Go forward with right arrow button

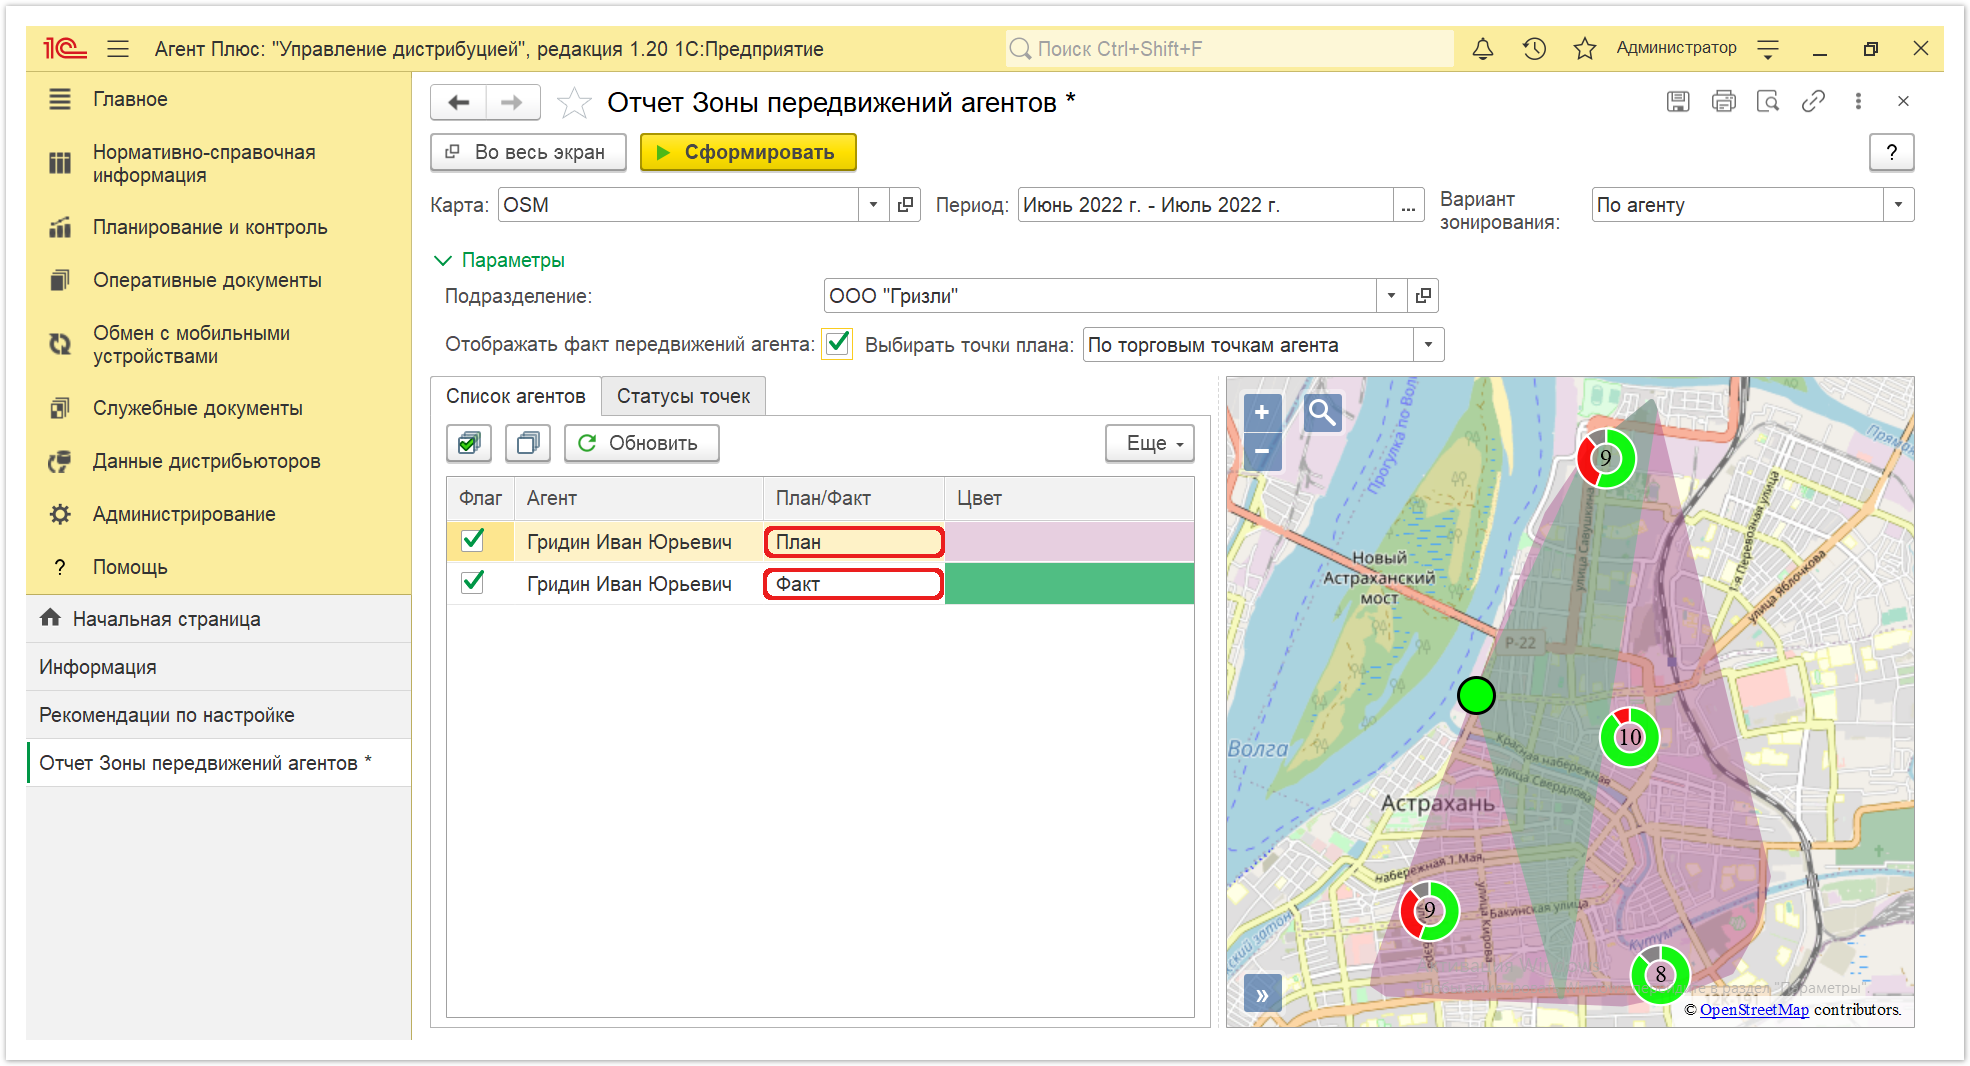click(512, 102)
